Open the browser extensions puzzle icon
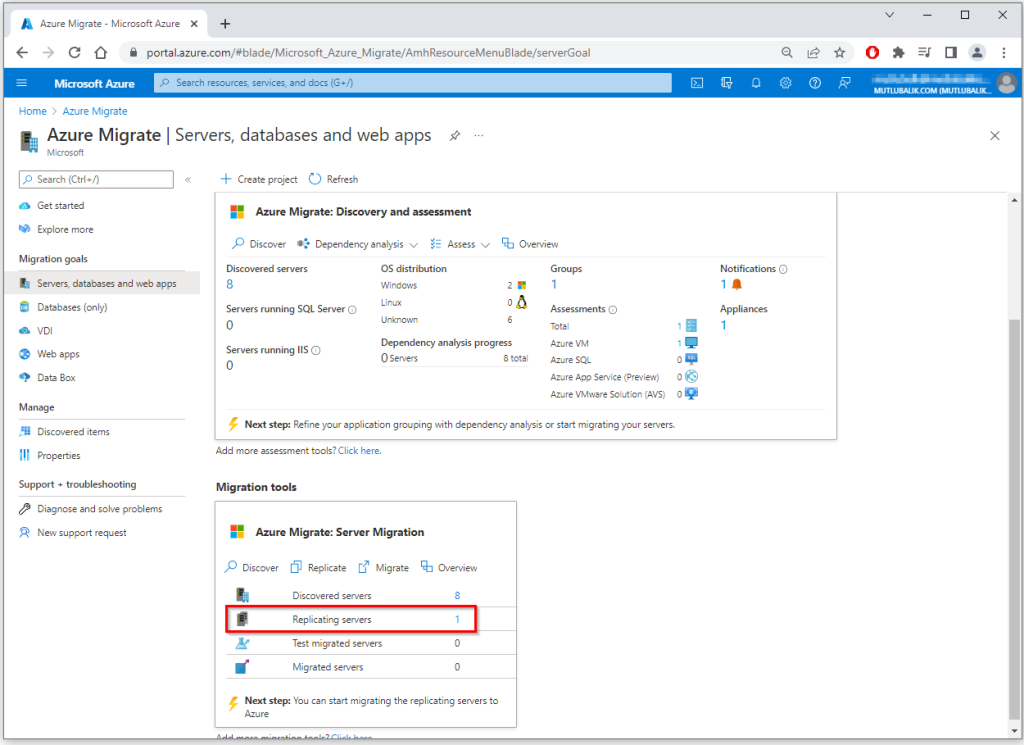1024x745 pixels. [x=899, y=53]
